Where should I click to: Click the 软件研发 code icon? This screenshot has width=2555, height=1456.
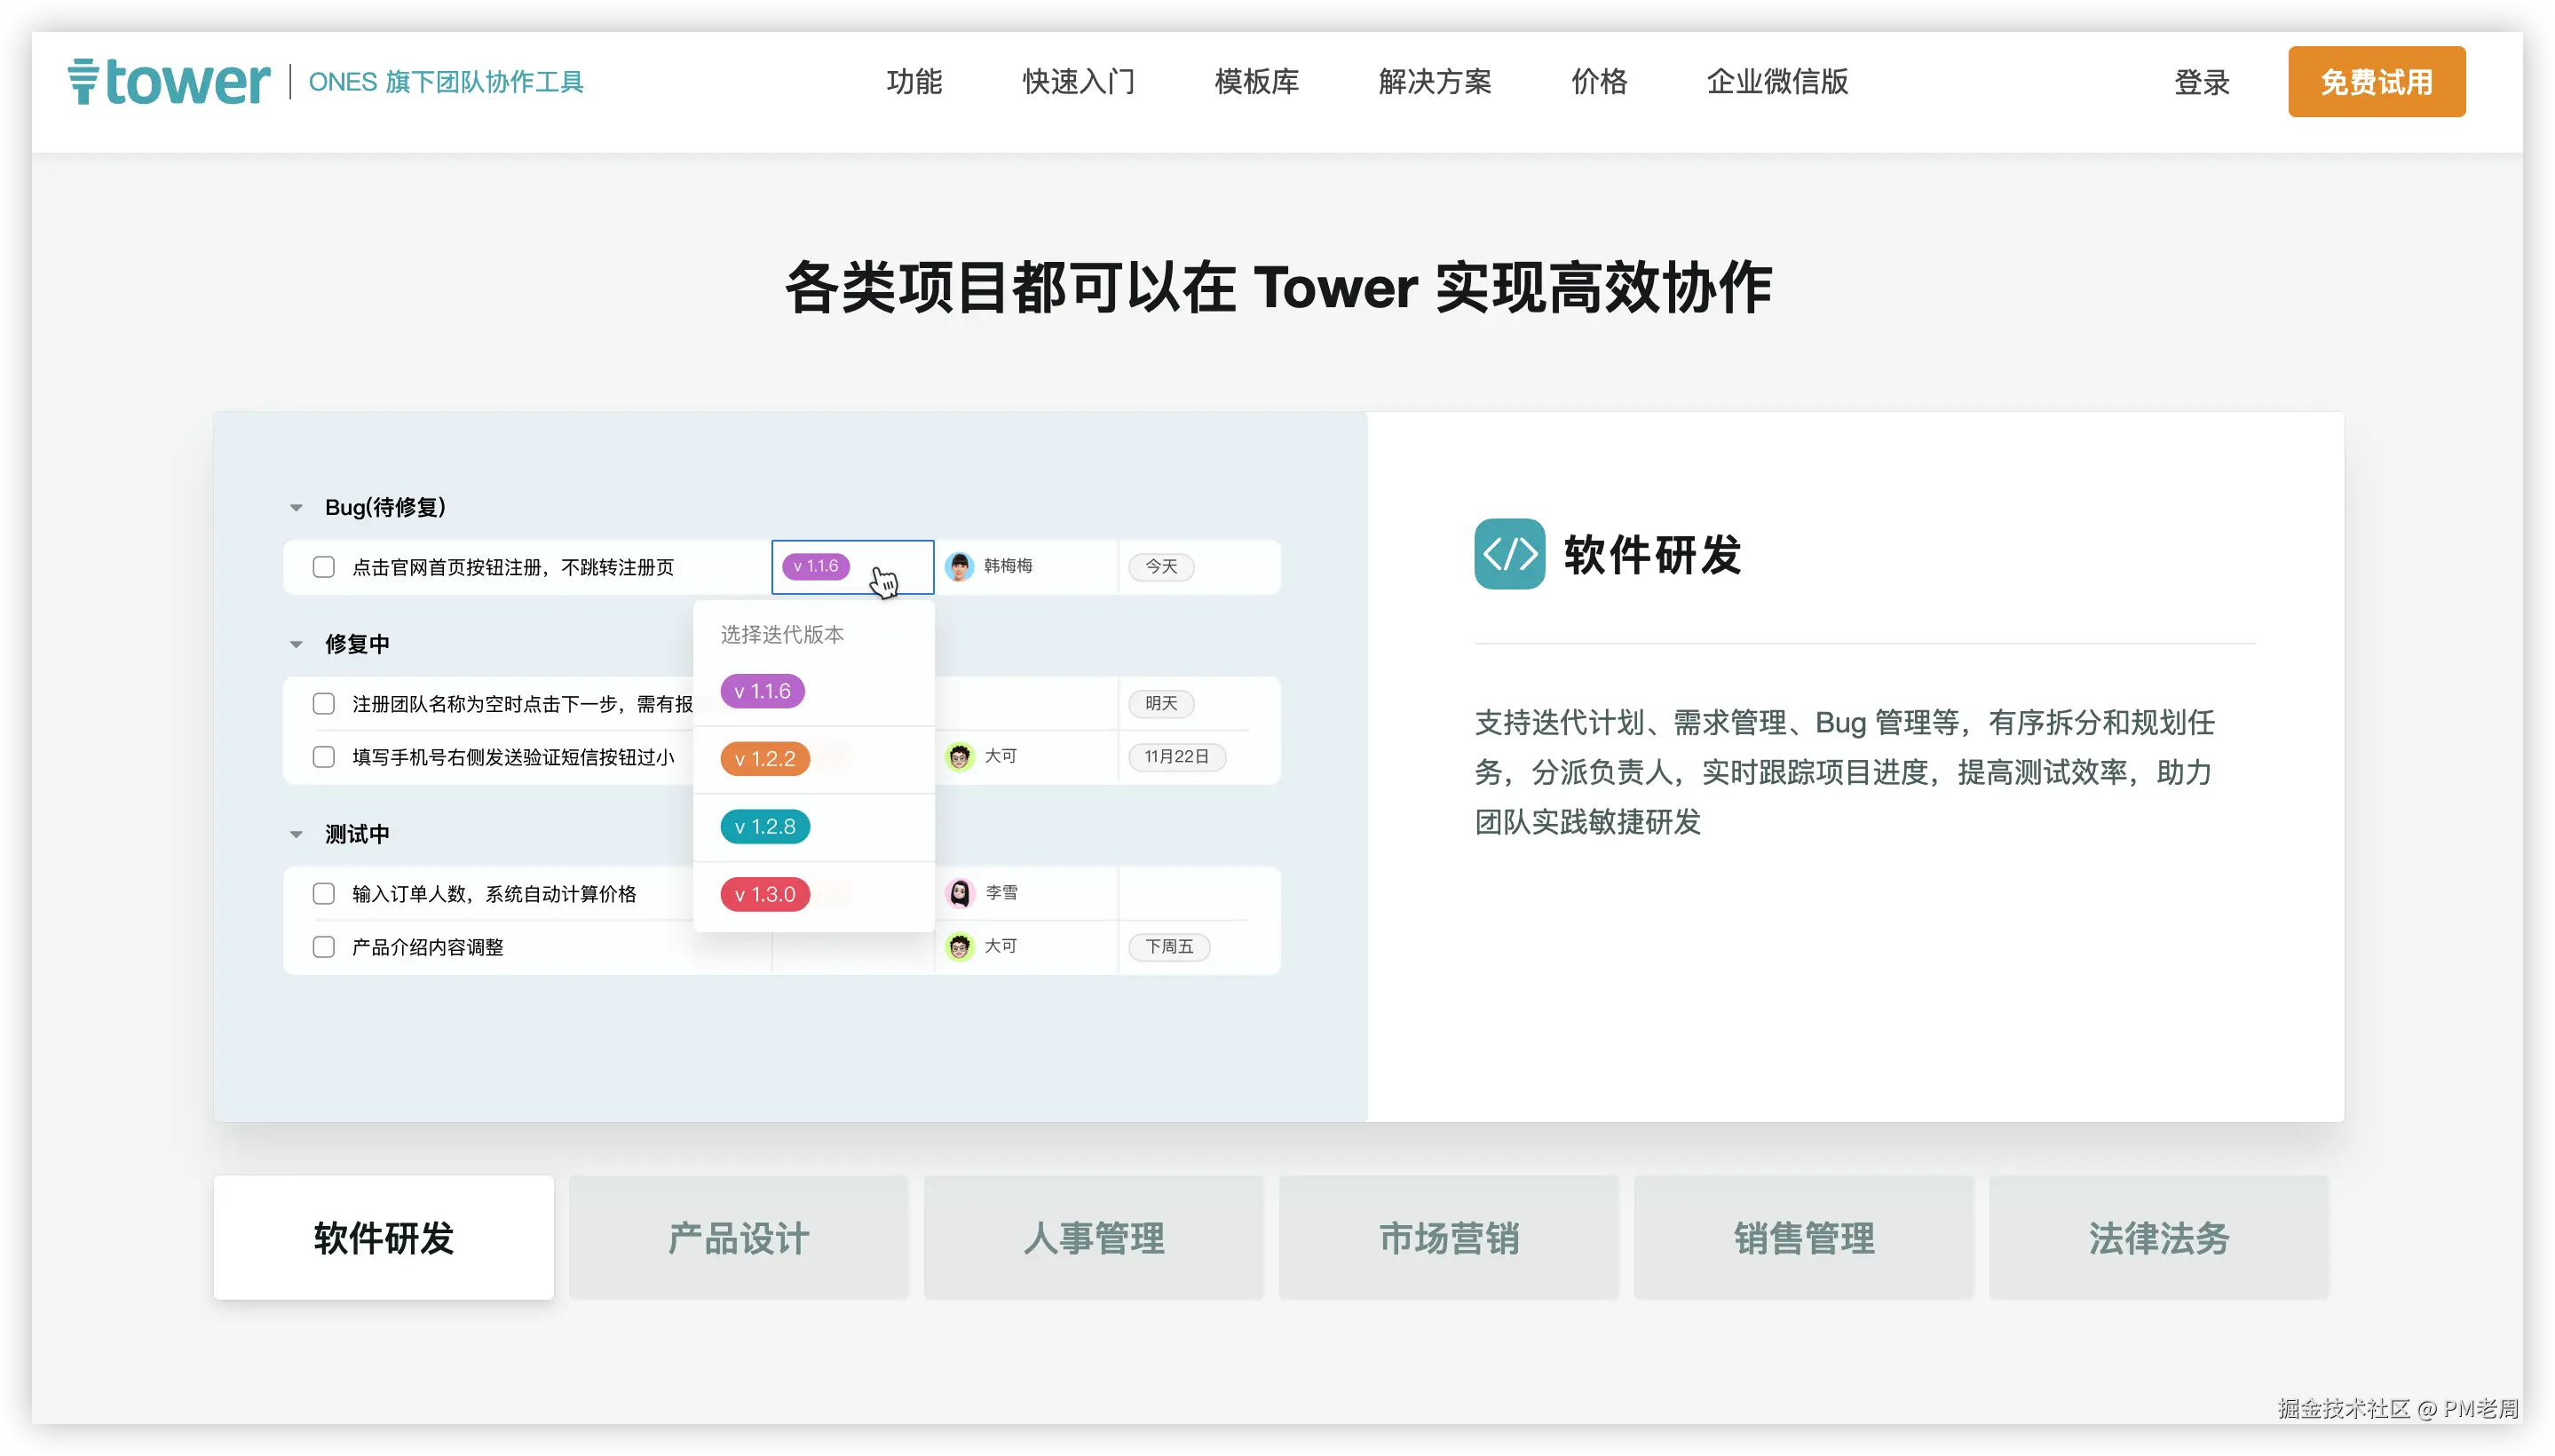(x=1510, y=554)
